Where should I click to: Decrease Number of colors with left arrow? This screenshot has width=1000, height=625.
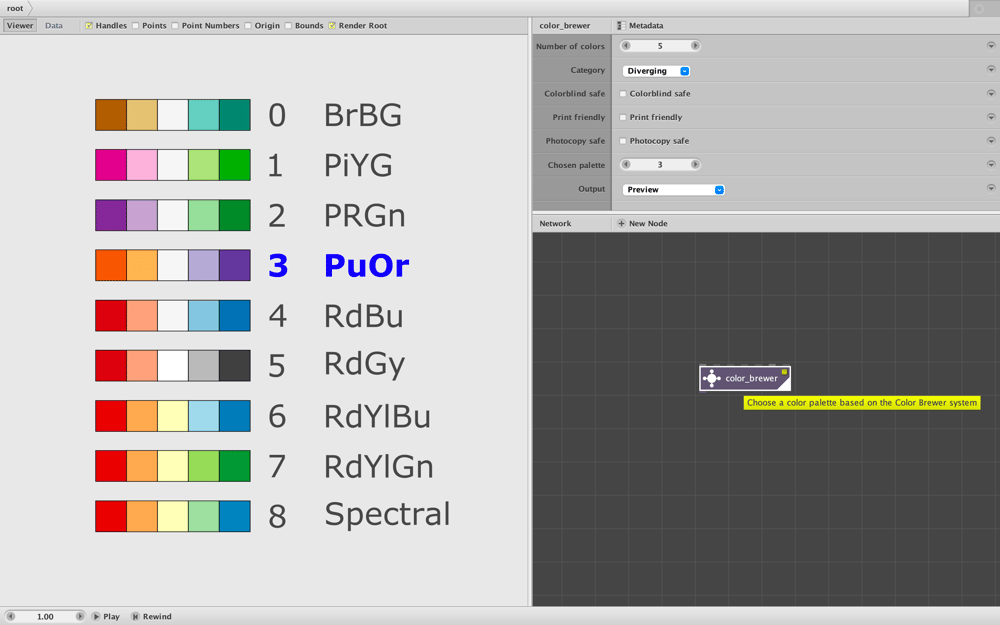point(626,46)
